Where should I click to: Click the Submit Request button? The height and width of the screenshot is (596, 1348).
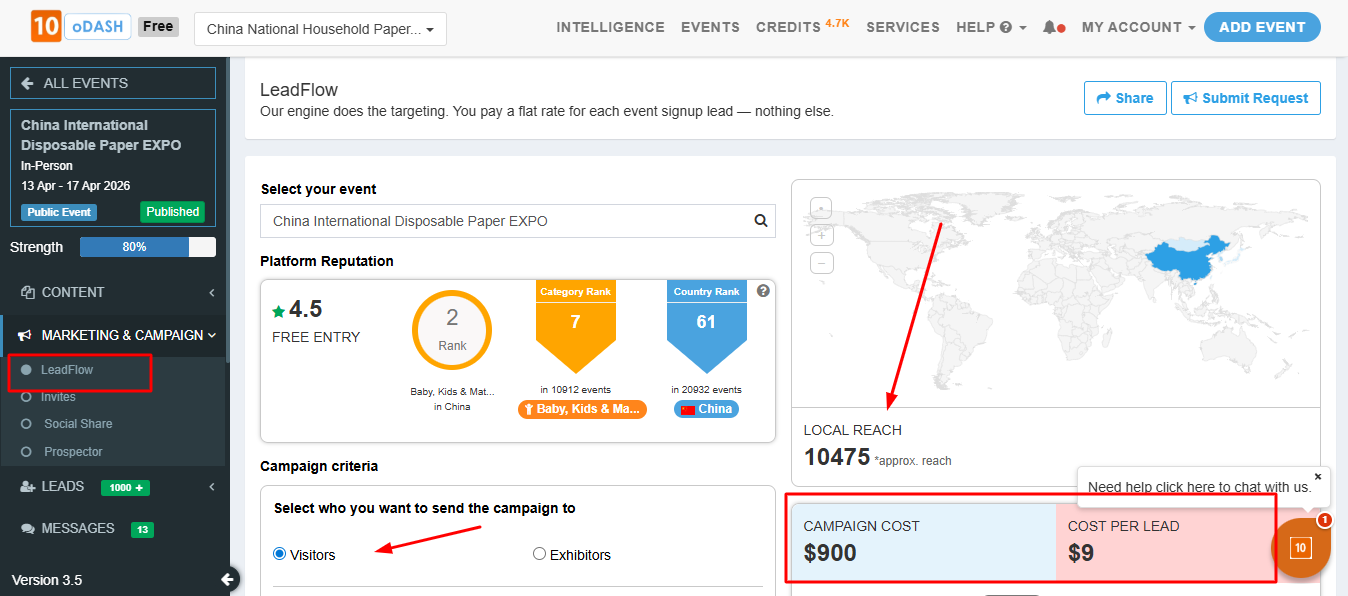[1245, 98]
